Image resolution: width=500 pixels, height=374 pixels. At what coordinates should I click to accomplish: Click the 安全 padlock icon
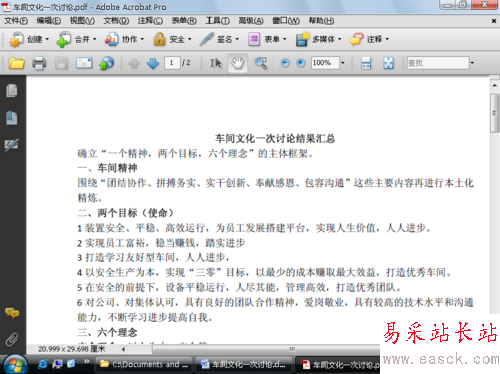[x=159, y=39]
